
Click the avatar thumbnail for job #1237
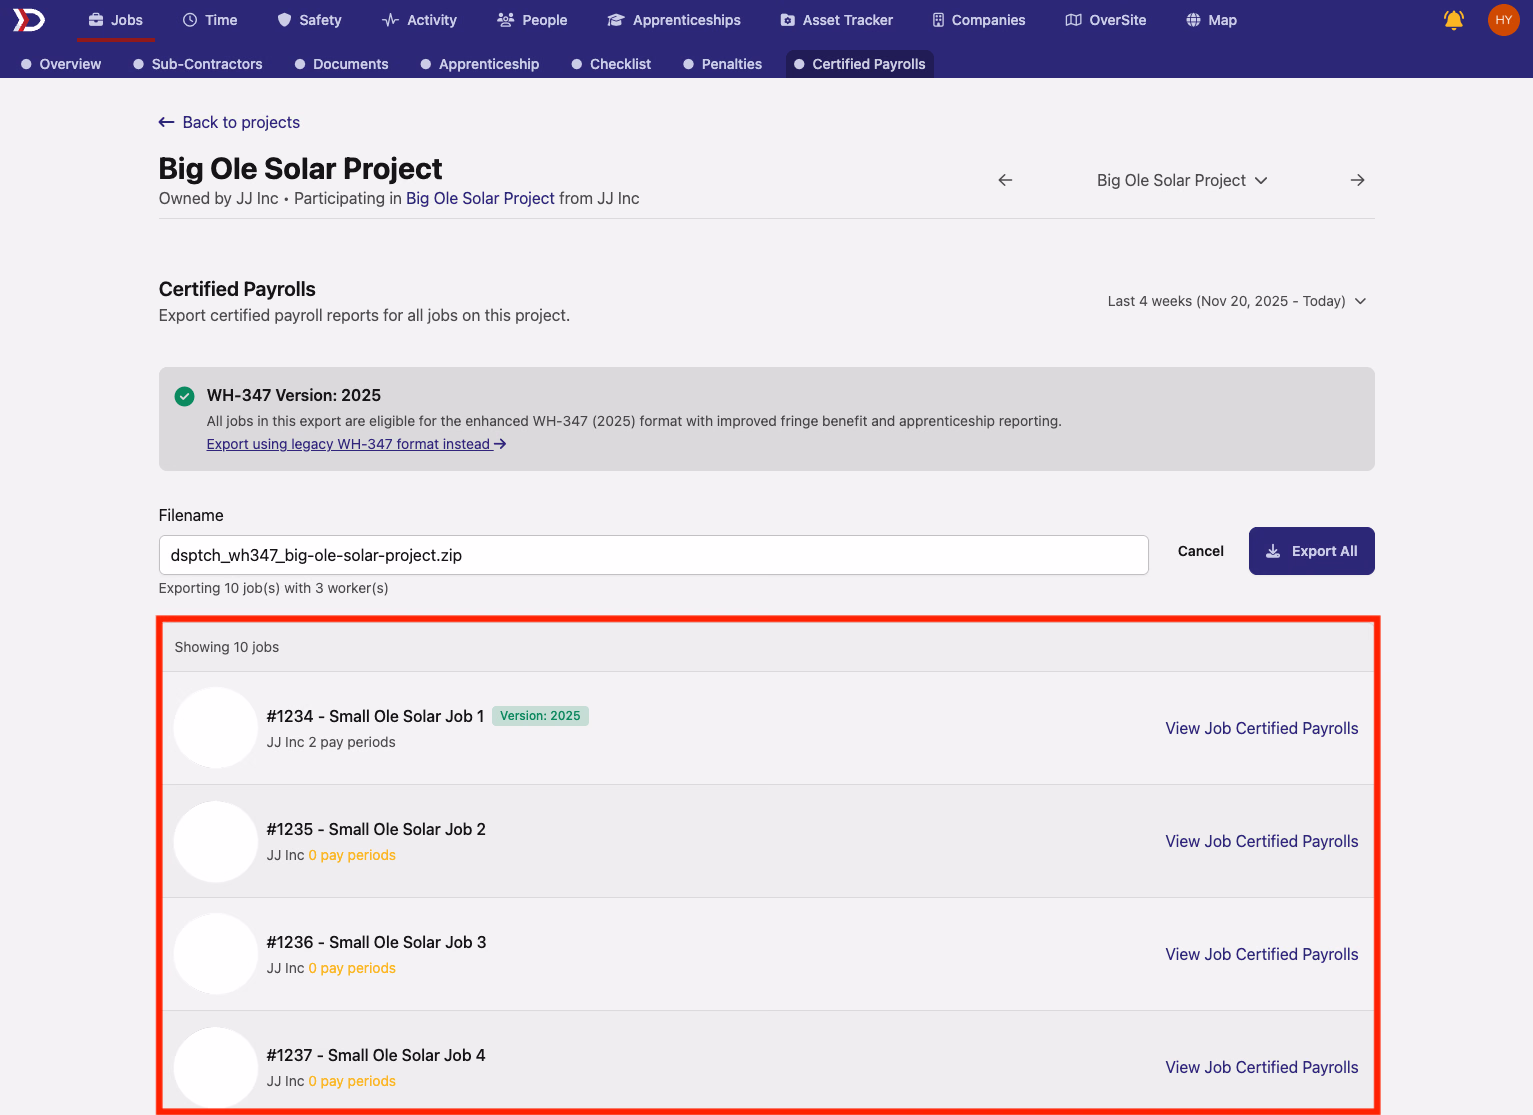click(x=216, y=1067)
